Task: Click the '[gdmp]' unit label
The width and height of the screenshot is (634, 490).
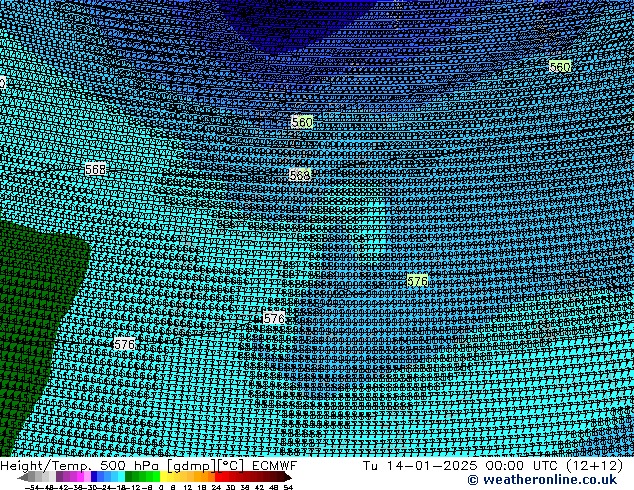Action: pyautogui.click(x=192, y=466)
